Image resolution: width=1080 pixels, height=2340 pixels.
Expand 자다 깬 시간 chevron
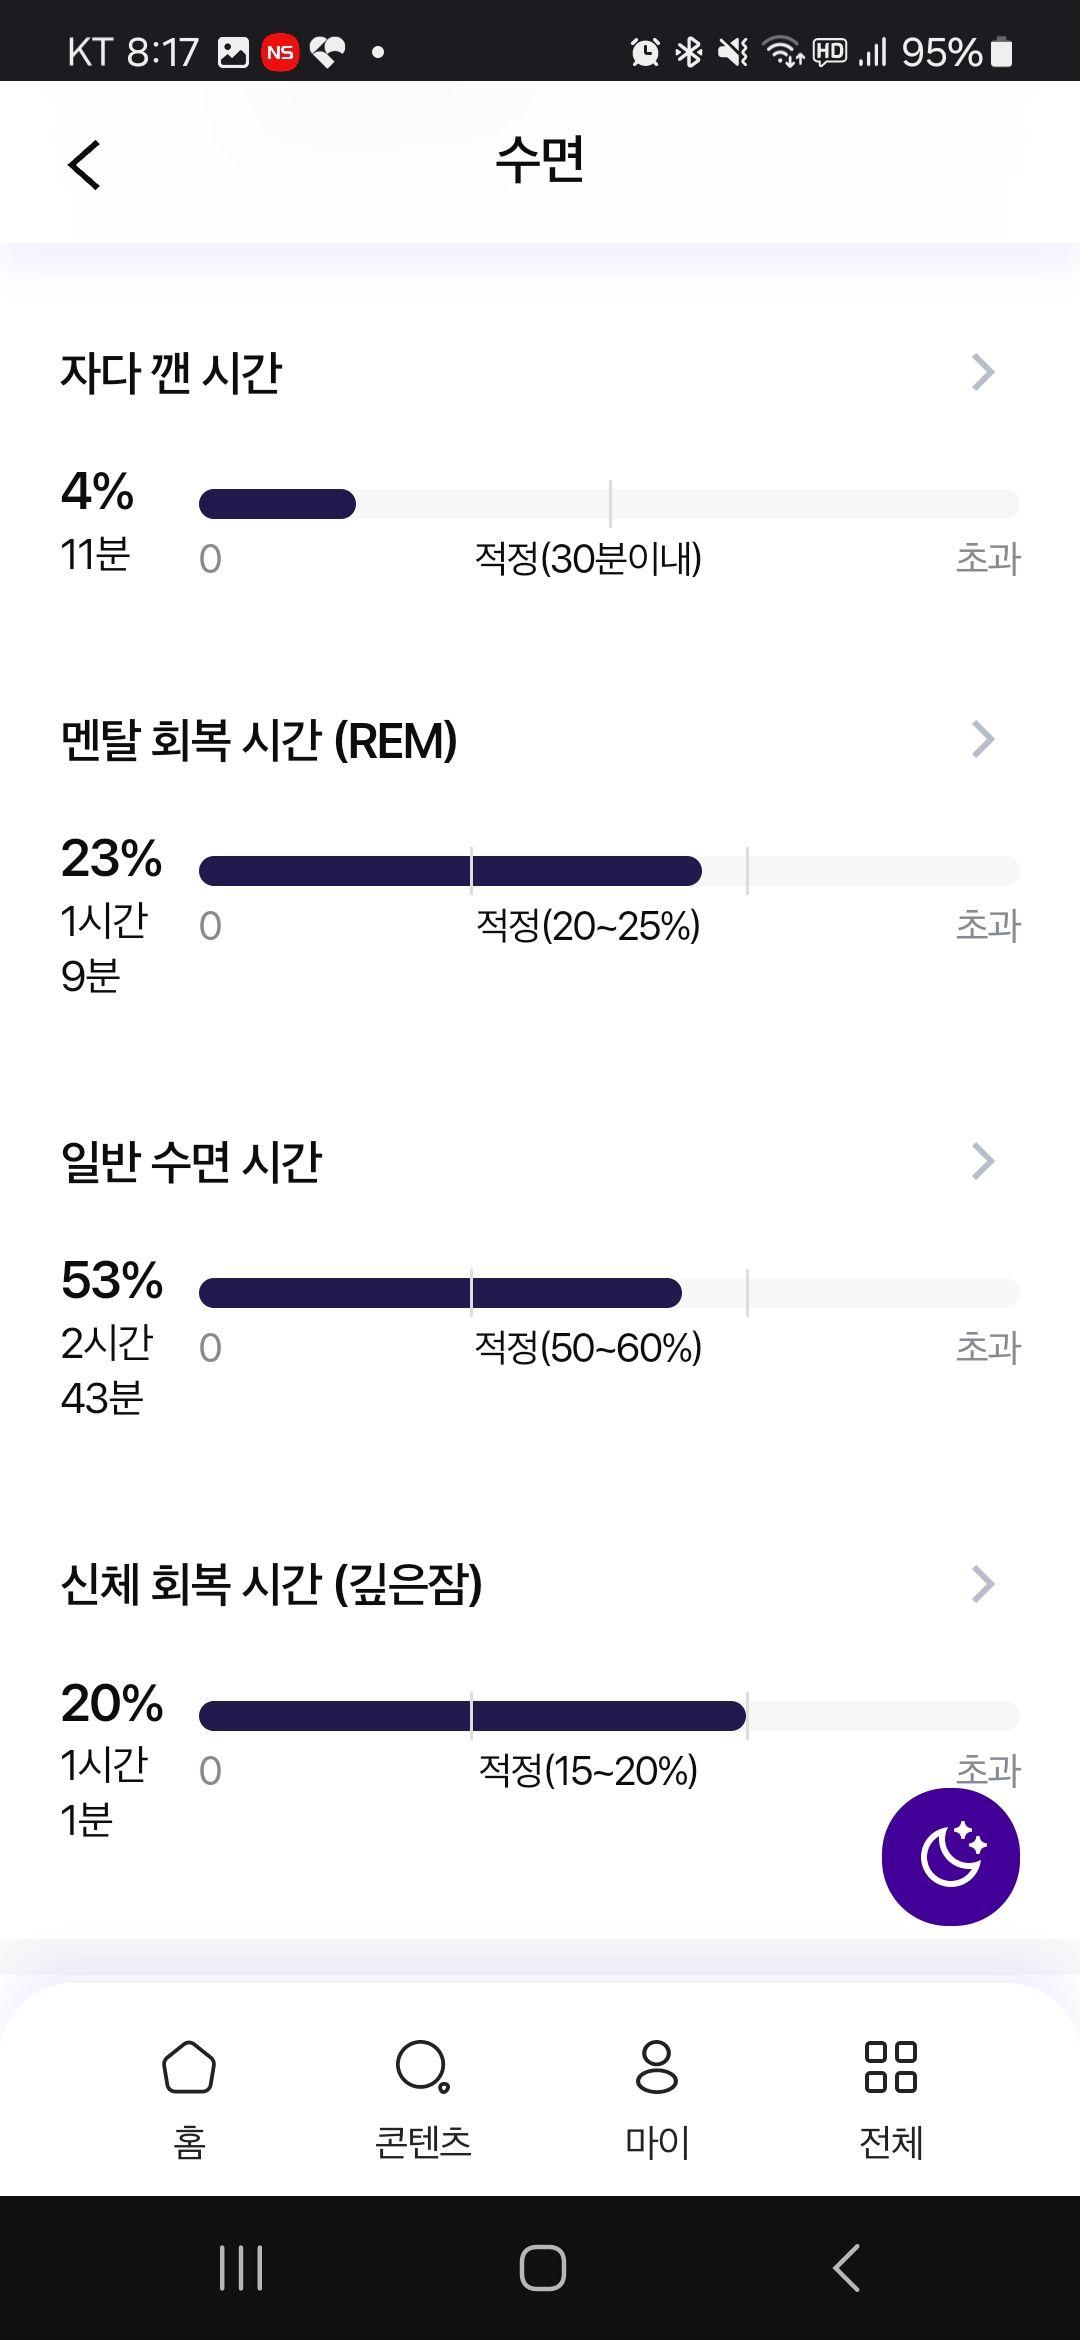coord(983,372)
